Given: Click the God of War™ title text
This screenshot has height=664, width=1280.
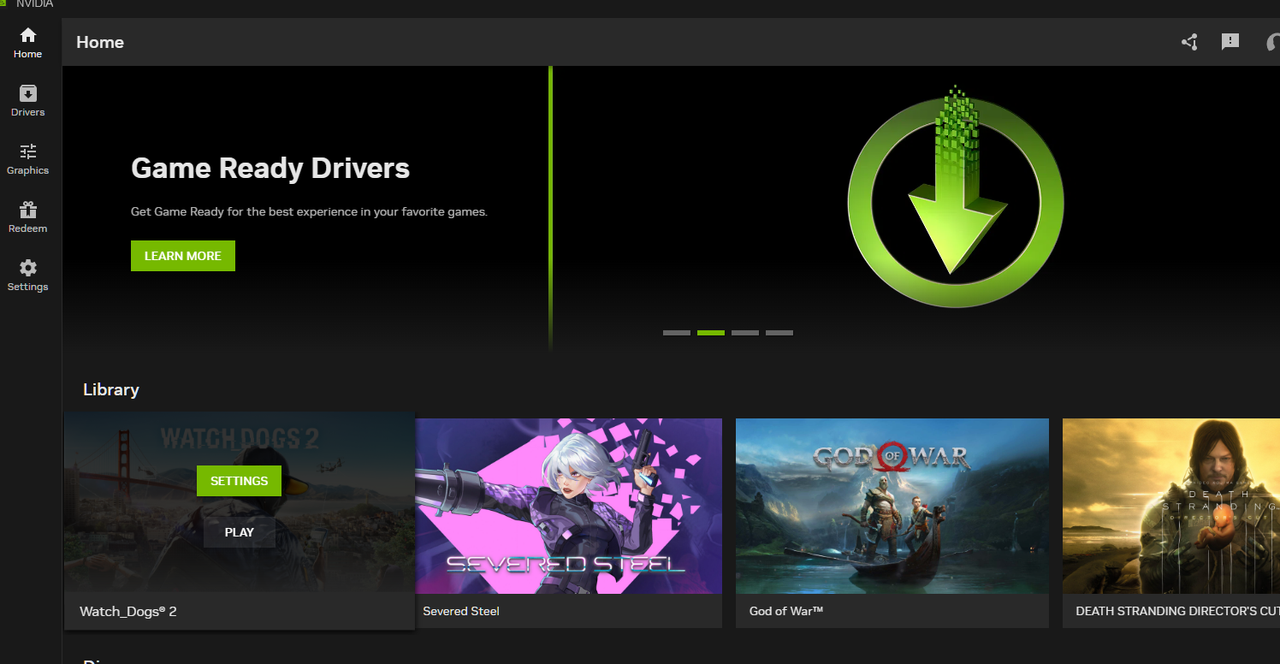Looking at the screenshot, I should click(x=786, y=611).
